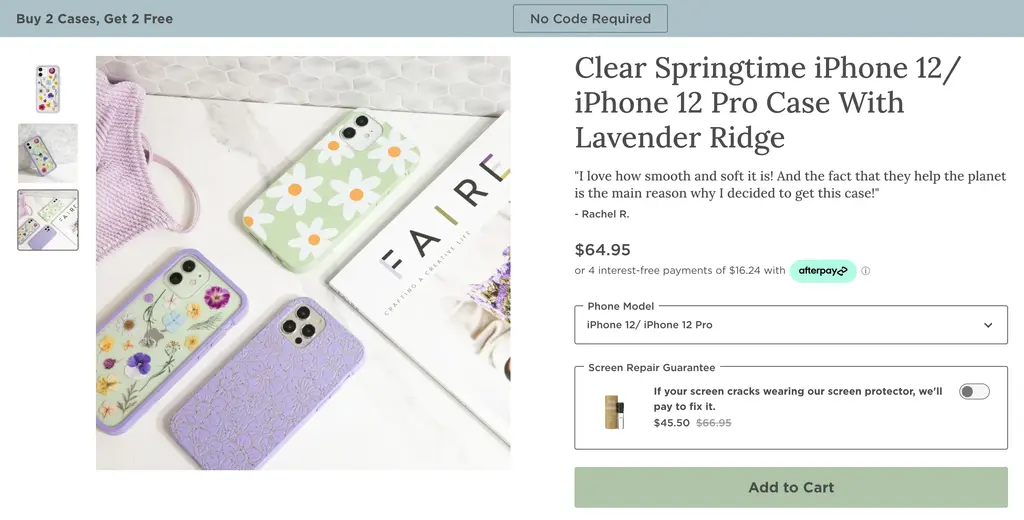
Task: Click the $64.95 product price
Action: [x=602, y=249]
